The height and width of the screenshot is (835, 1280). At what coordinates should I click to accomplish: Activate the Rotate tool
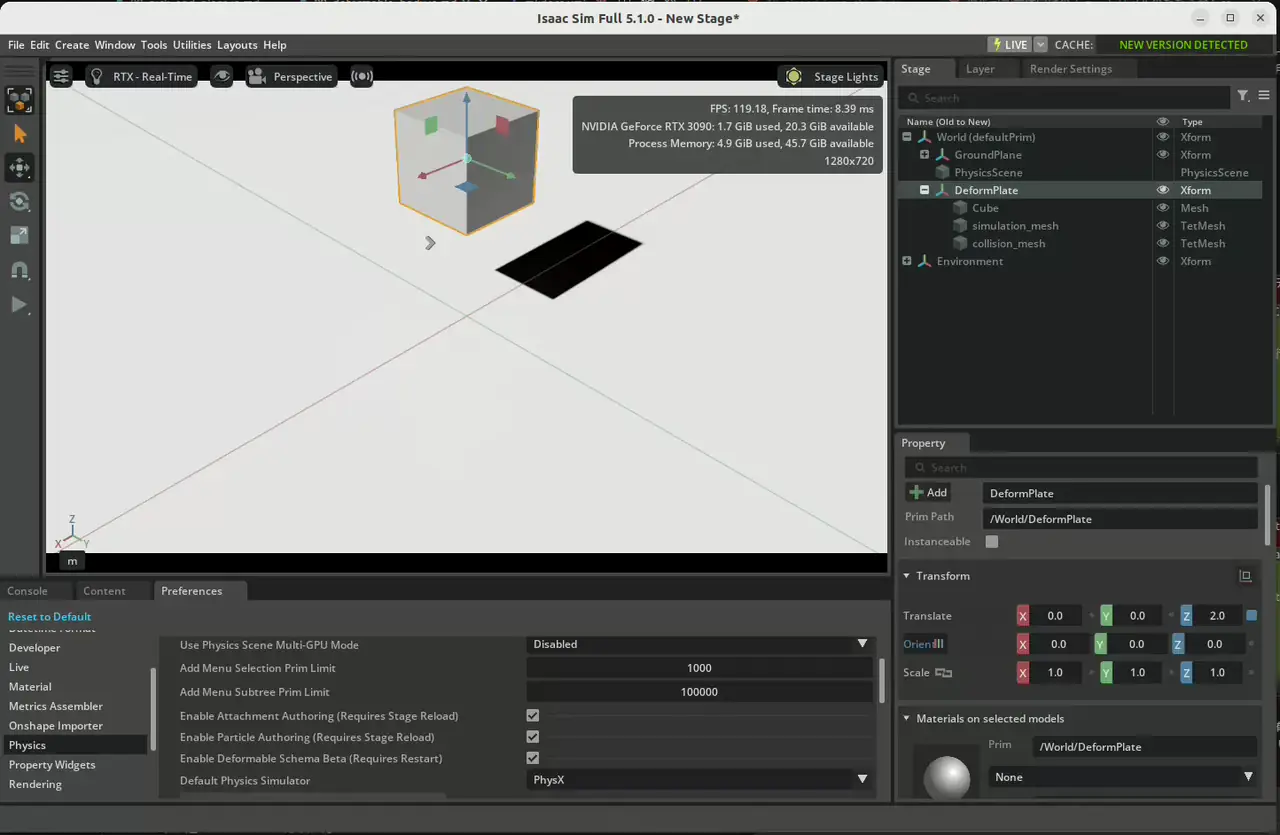pos(20,201)
